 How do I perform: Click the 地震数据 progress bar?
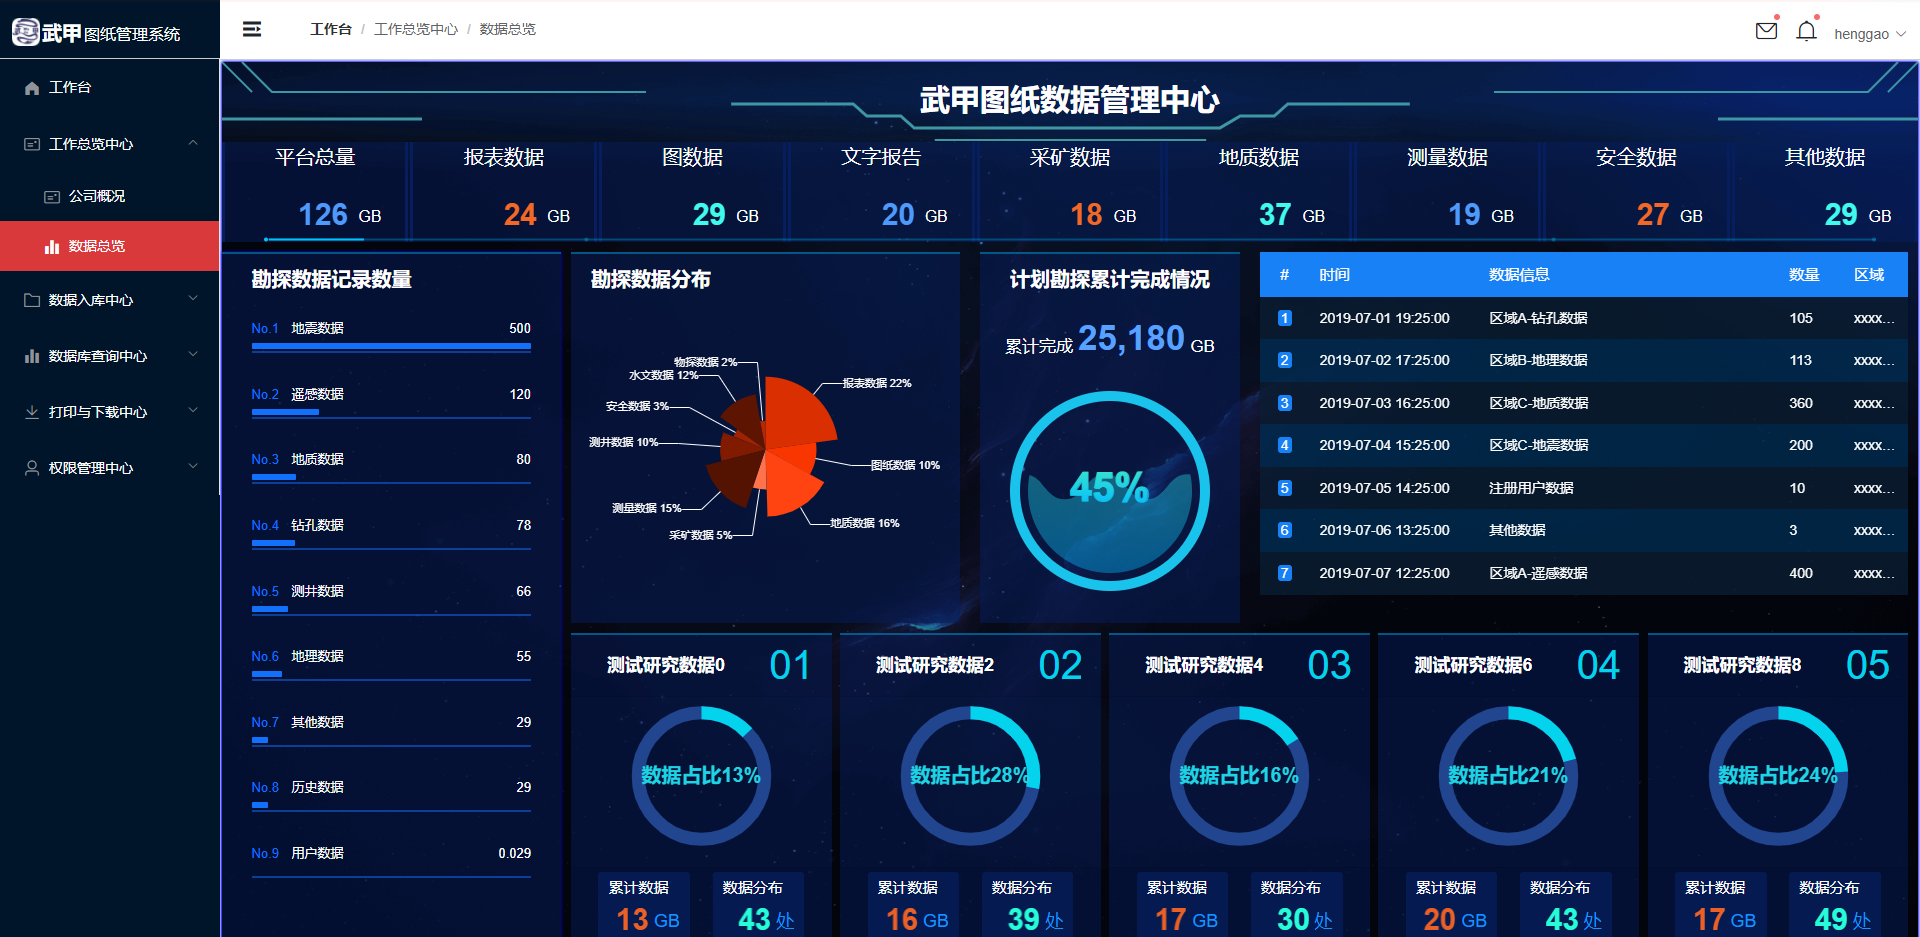click(x=391, y=347)
